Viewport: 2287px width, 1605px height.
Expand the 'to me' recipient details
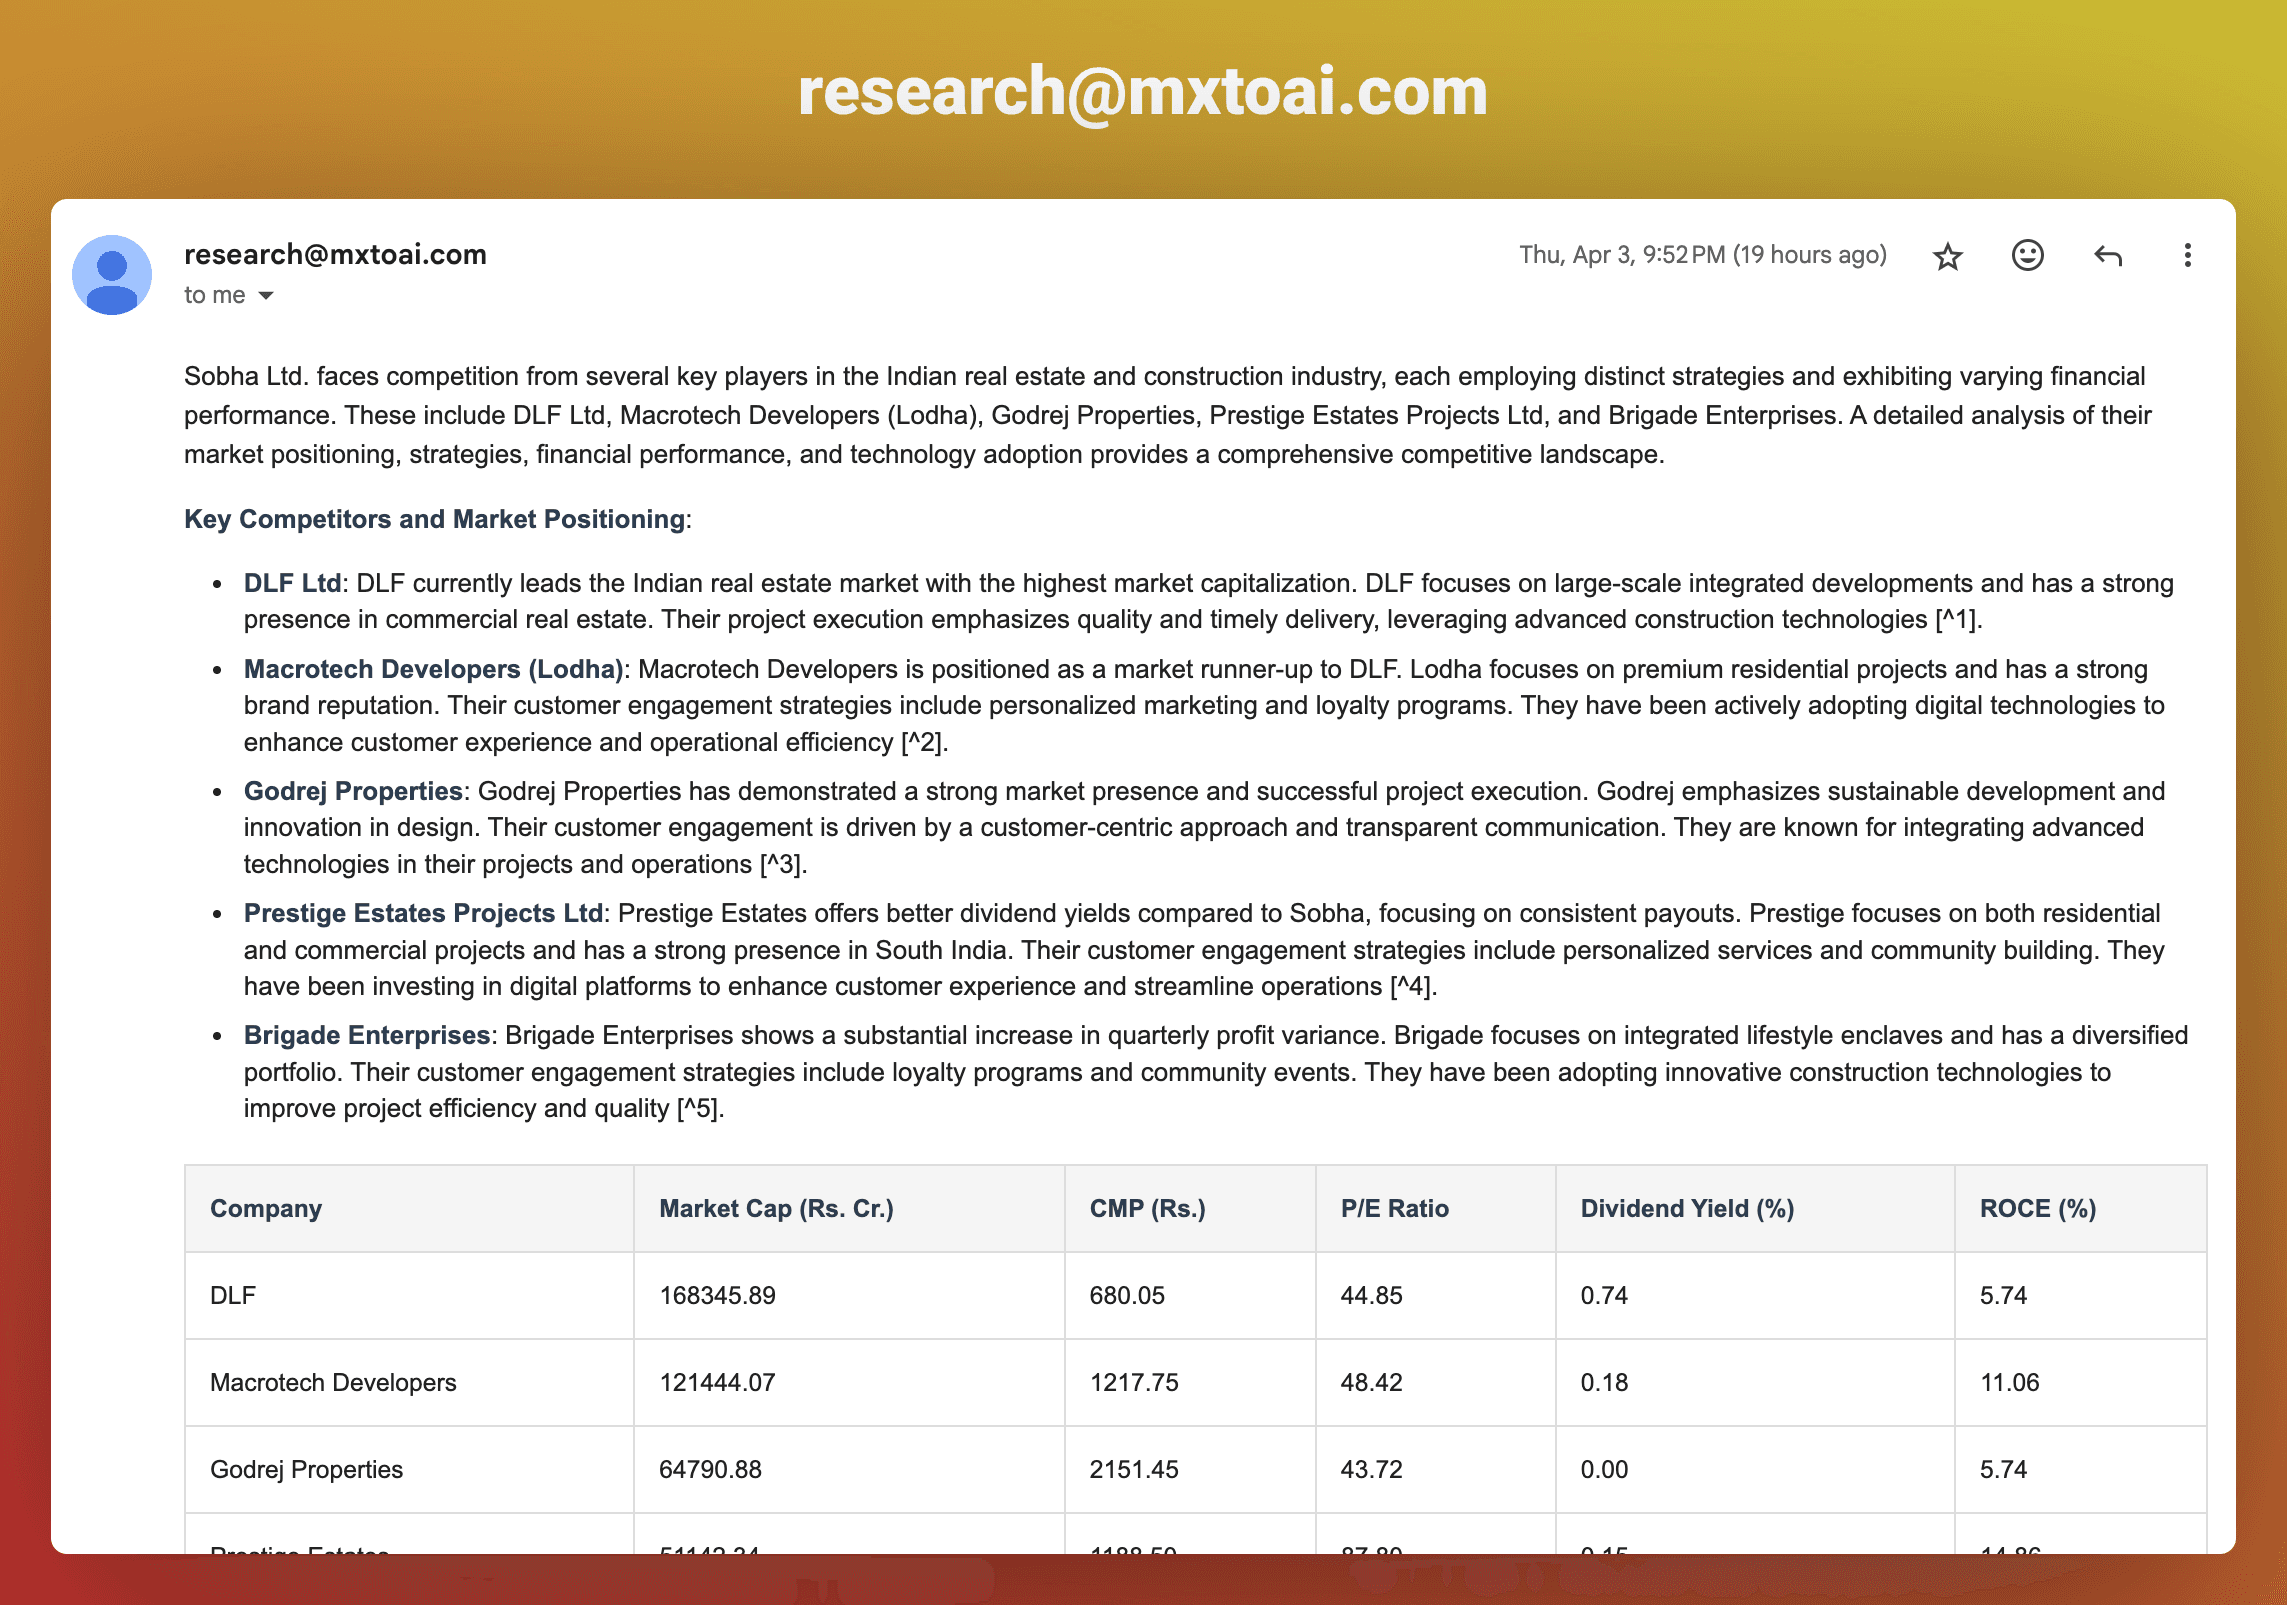(x=265, y=295)
